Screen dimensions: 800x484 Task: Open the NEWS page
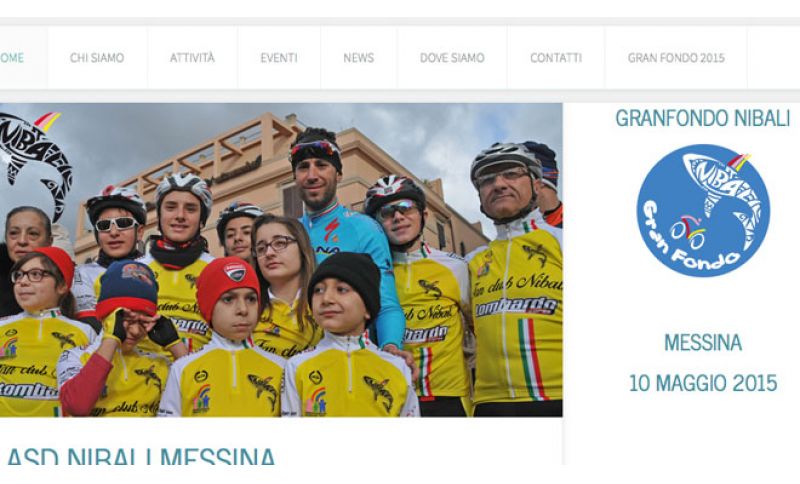(x=358, y=58)
